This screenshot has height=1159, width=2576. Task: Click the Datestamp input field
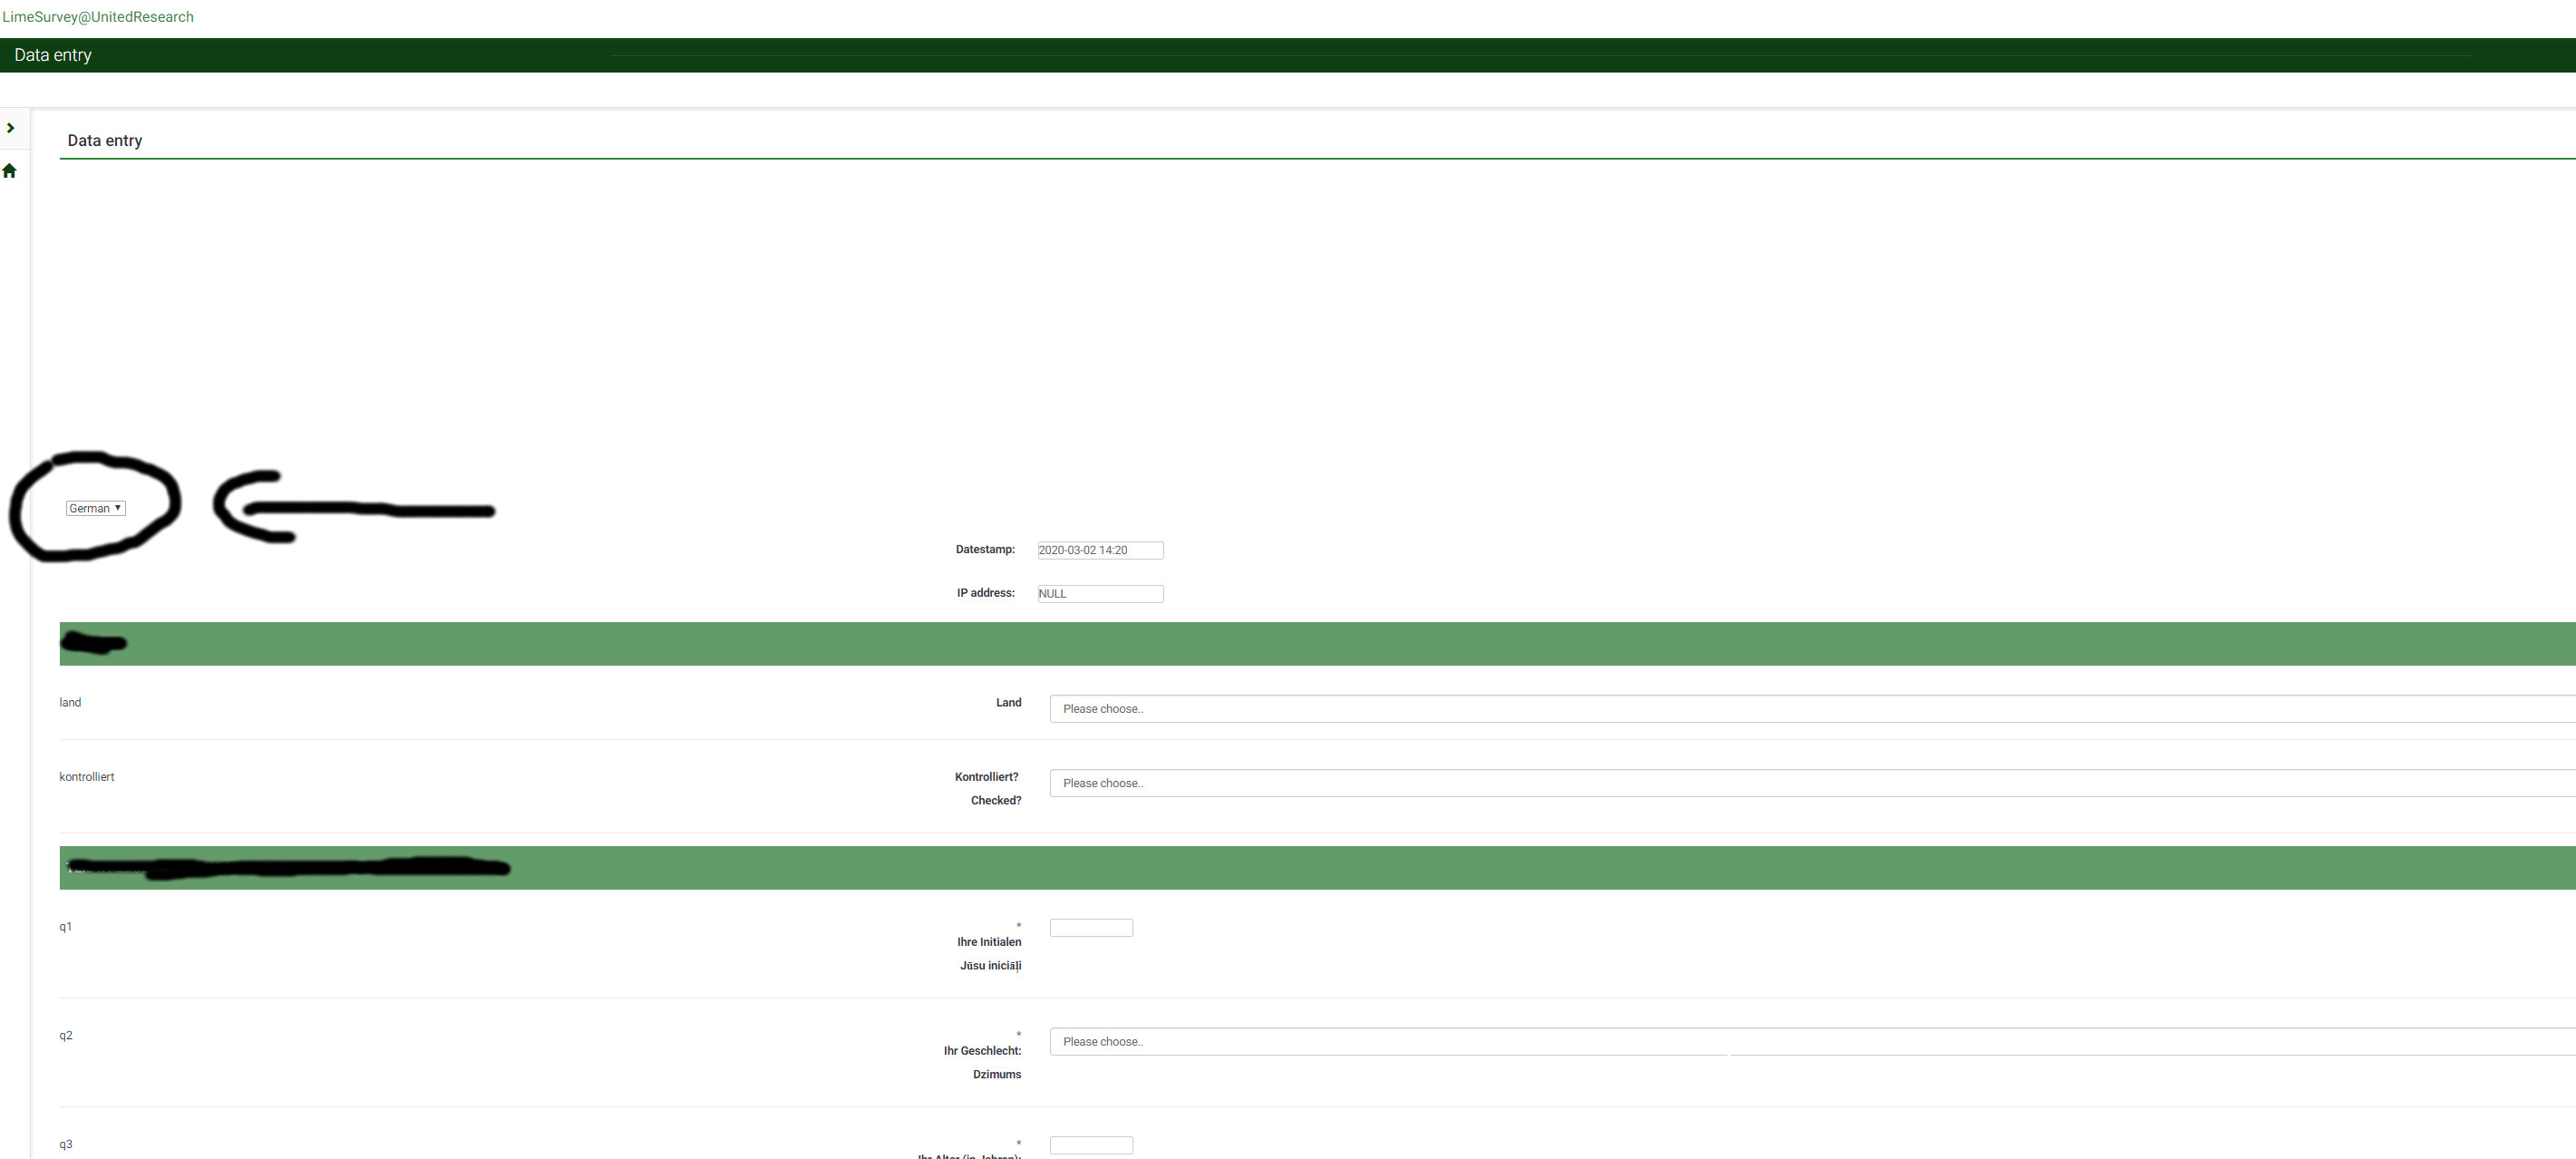1100,550
